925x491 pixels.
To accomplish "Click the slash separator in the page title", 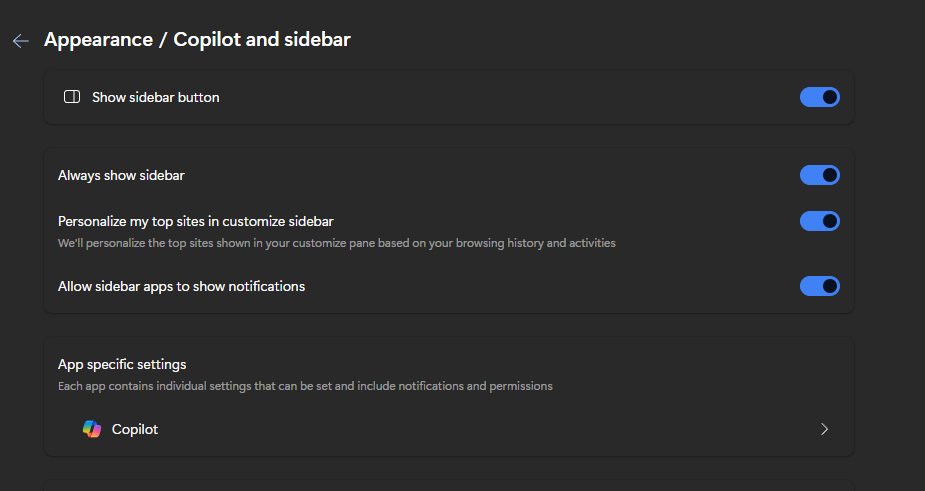I will point(163,40).
